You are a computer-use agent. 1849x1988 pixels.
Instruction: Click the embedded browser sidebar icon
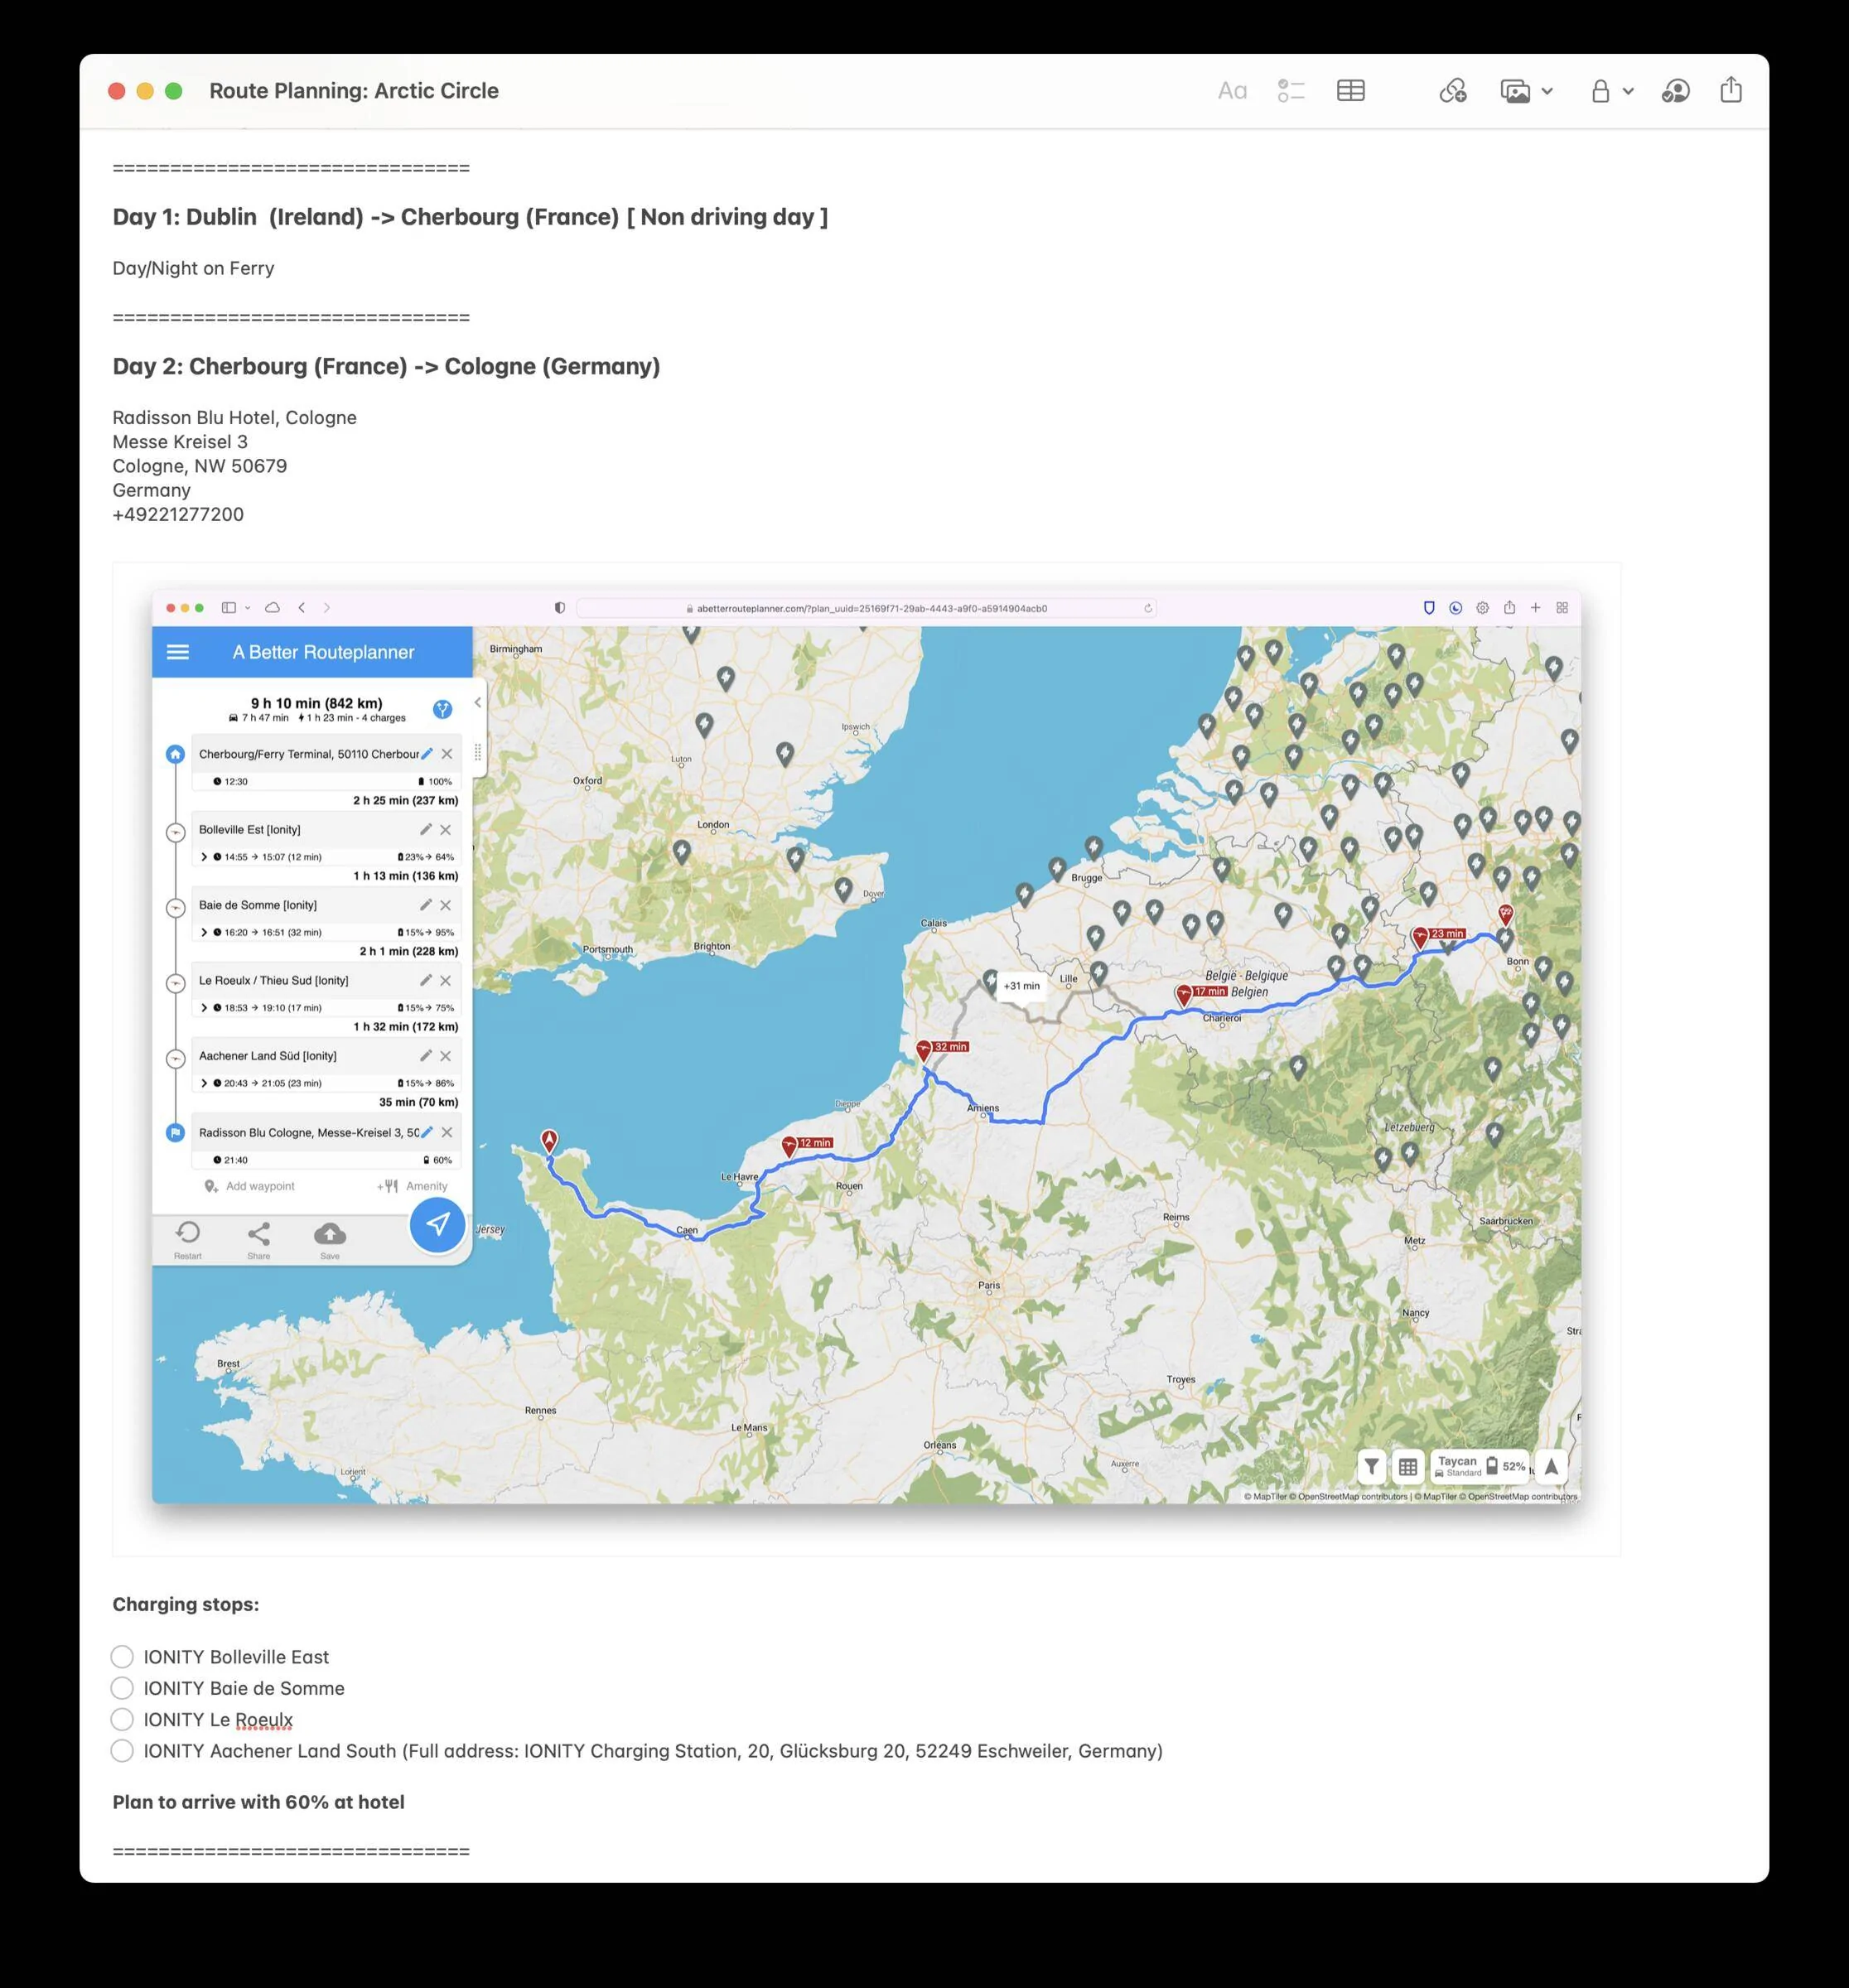click(x=229, y=607)
